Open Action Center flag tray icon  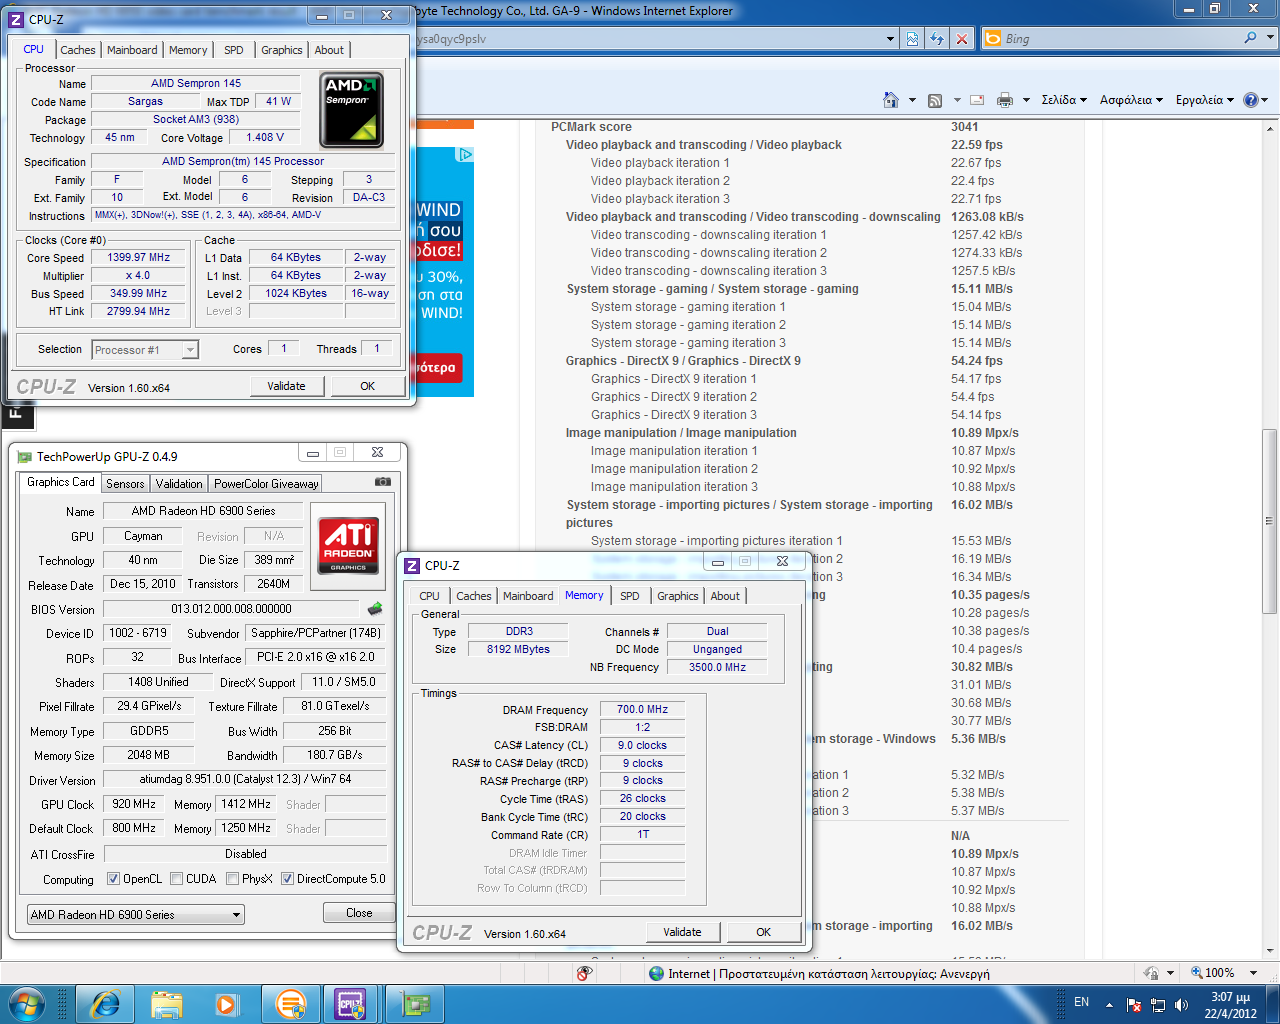point(1134,1004)
